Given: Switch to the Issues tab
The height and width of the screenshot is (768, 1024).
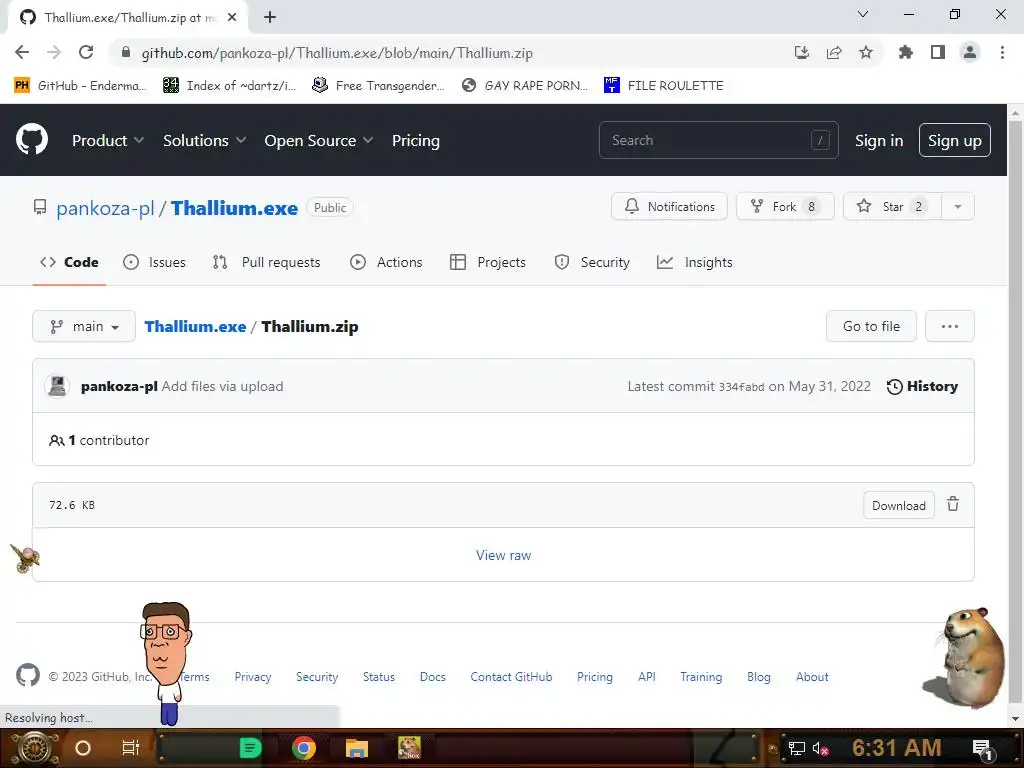Looking at the screenshot, I should tap(154, 262).
